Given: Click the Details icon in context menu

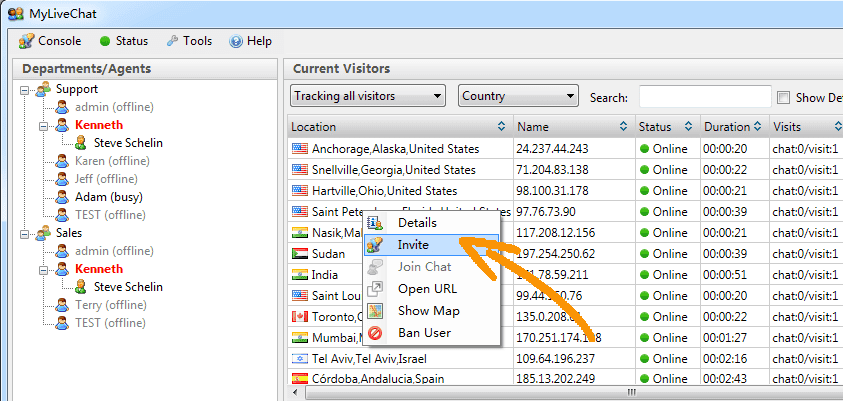Looking at the screenshot, I should tap(375, 223).
